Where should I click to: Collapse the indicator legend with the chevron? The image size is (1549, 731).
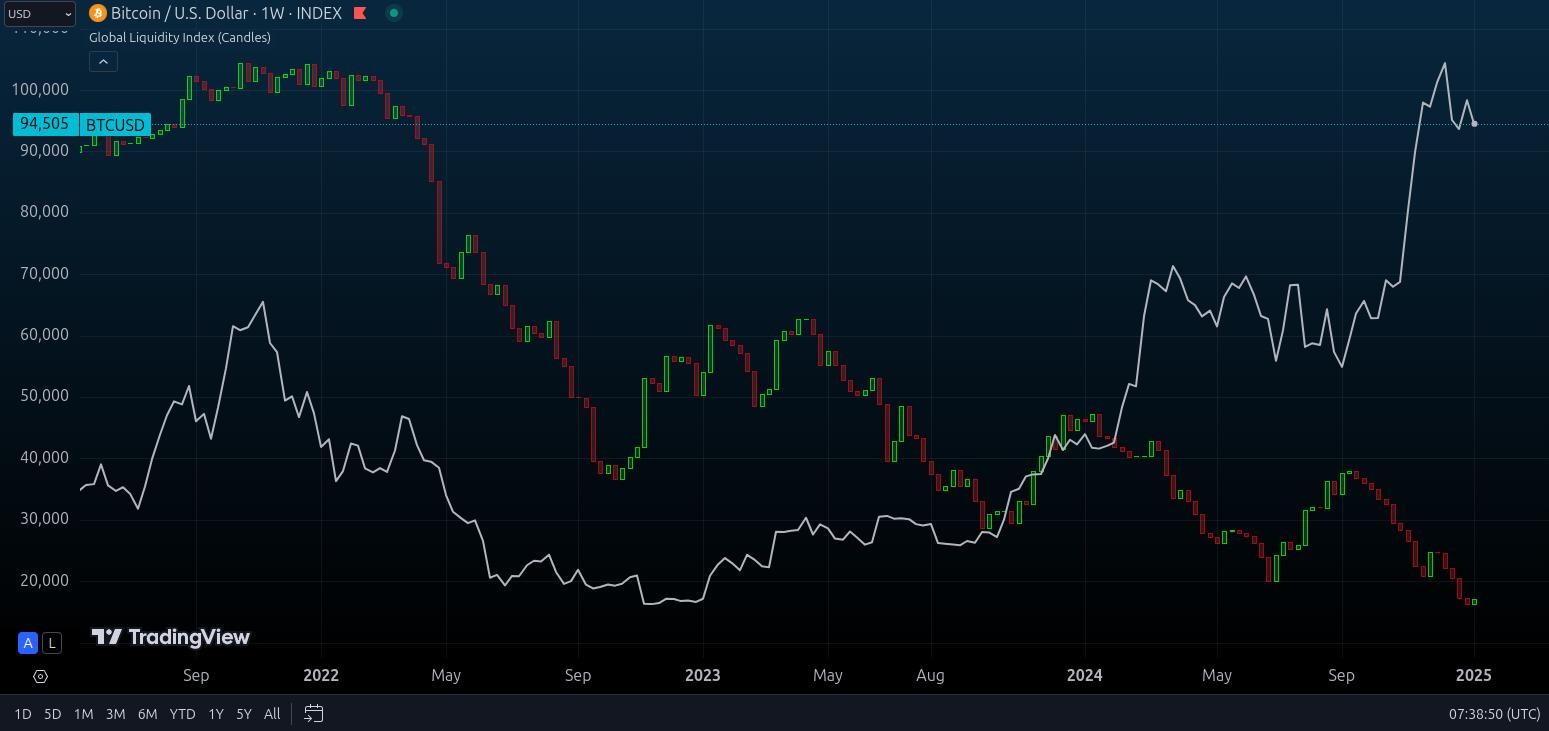click(103, 61)
